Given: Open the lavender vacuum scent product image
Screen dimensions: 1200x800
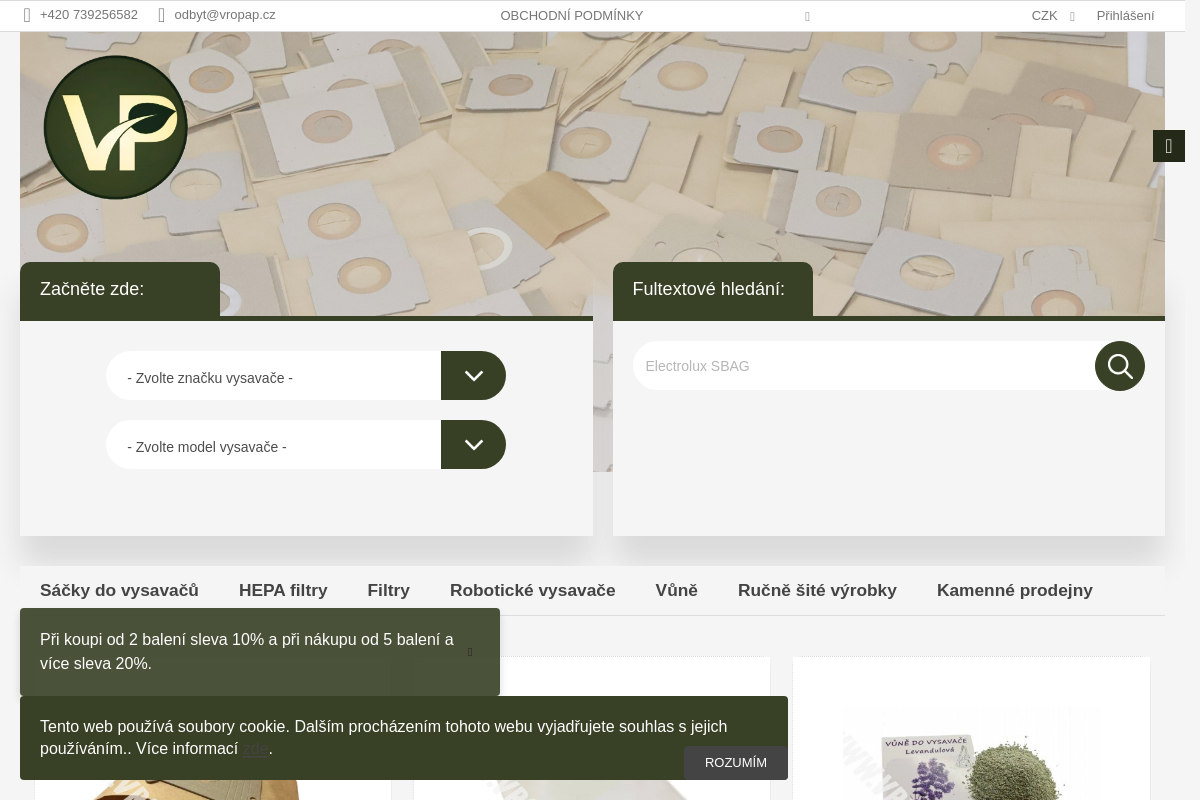Looking at the screenshot, I should pos(970,753).
